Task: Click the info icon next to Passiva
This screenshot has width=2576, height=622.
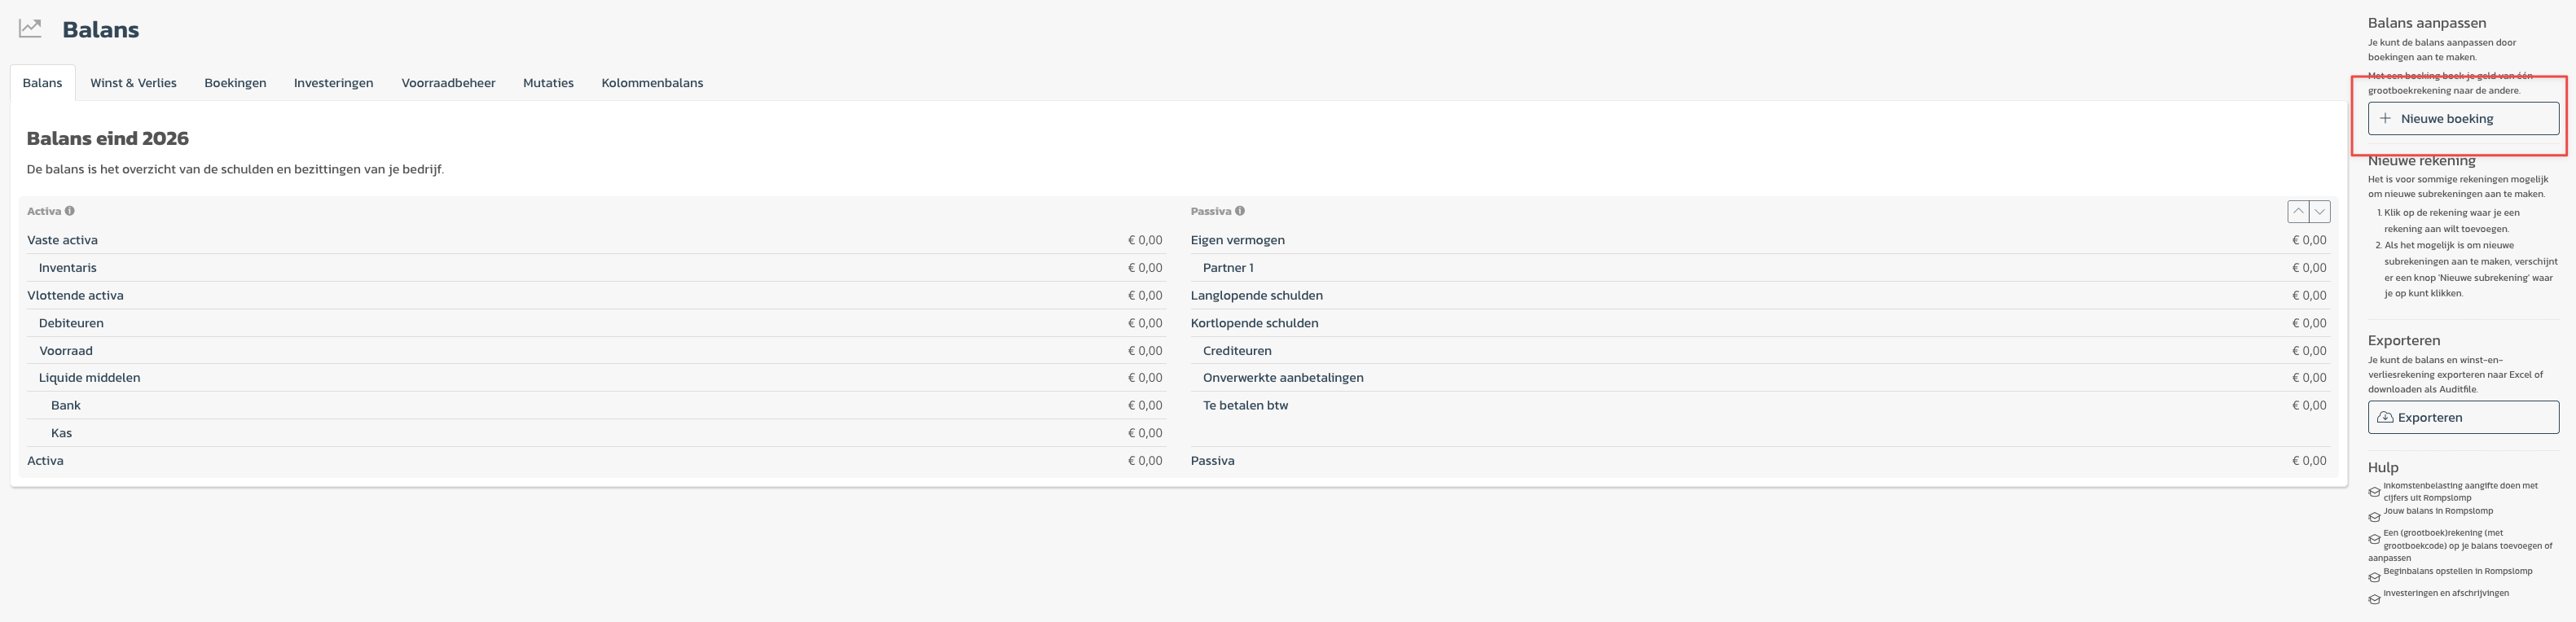Action: coord(1240,211)
